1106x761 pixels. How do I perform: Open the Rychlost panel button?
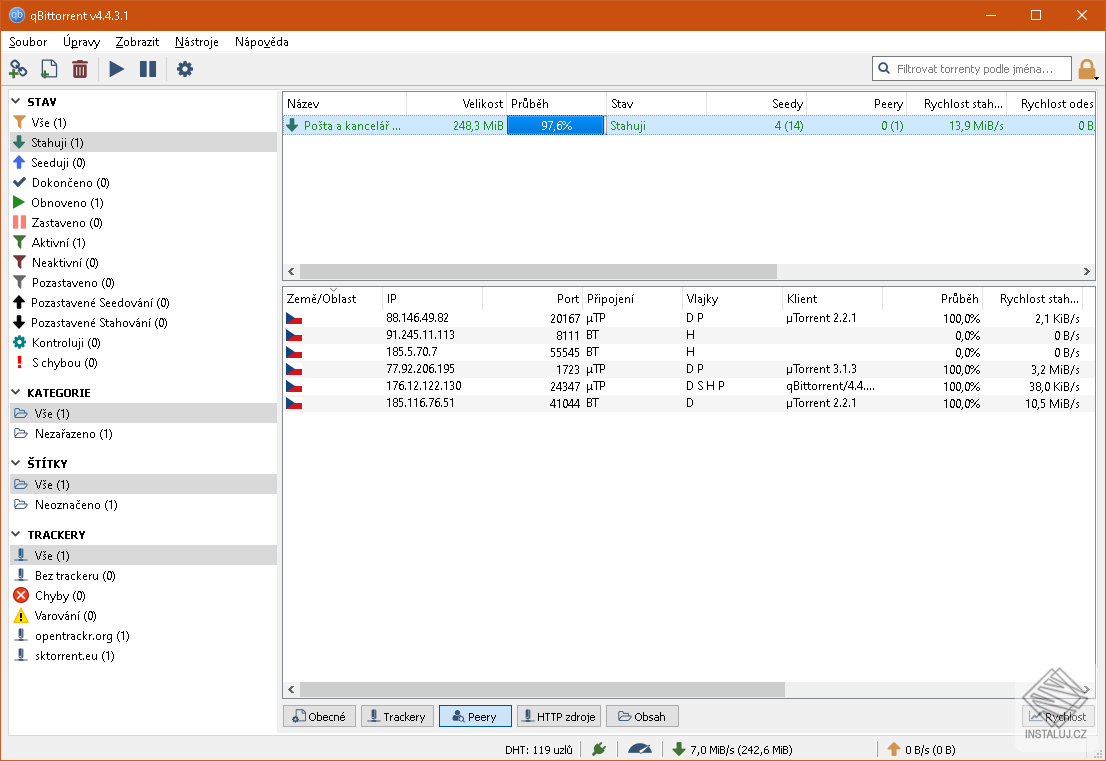pyautogui.click(x=1058, y=716)
